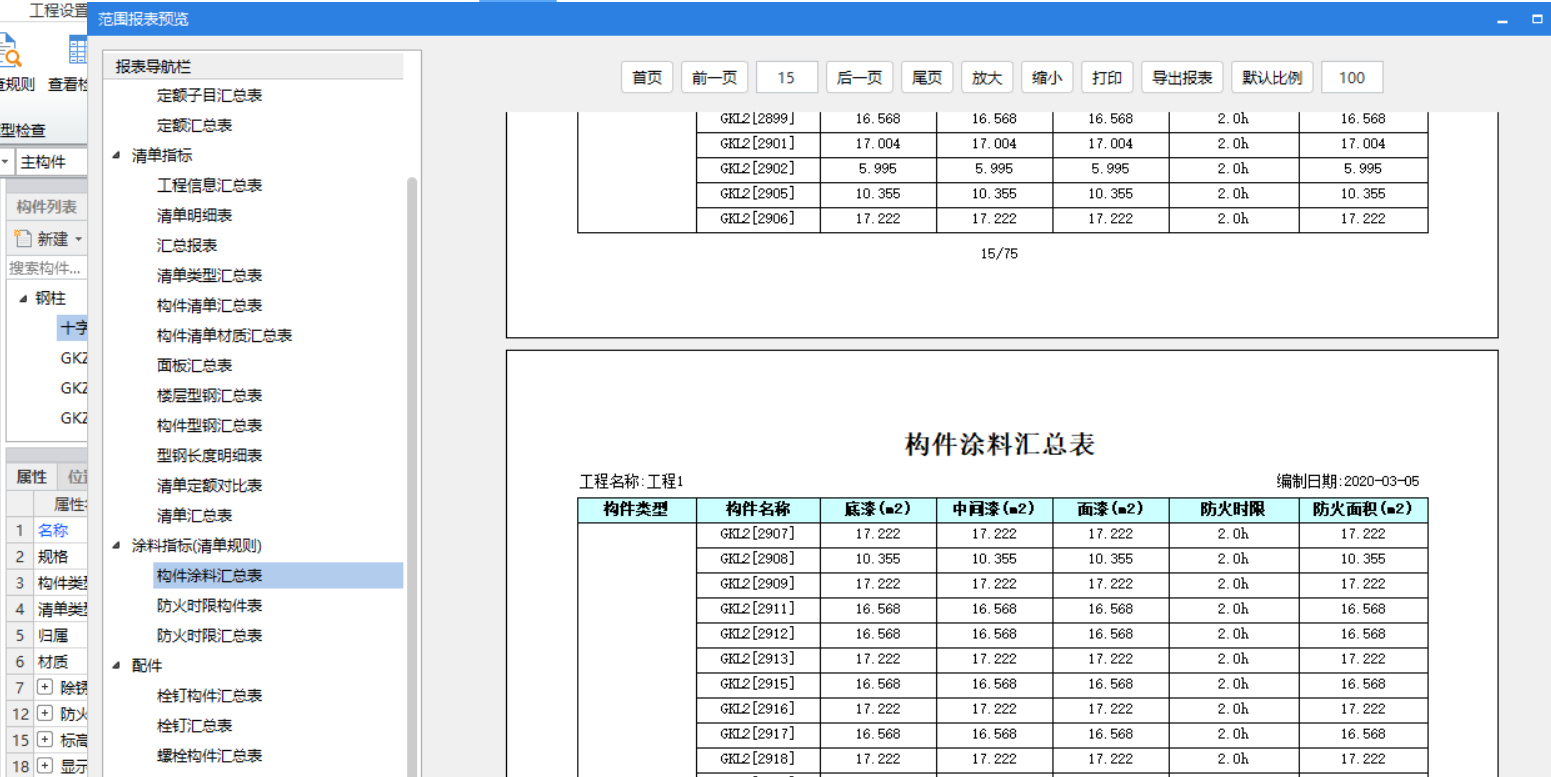1551x777 pixels.
Task: Click the 构件涂料汇总表 report title
Action: click(1000, 444)
